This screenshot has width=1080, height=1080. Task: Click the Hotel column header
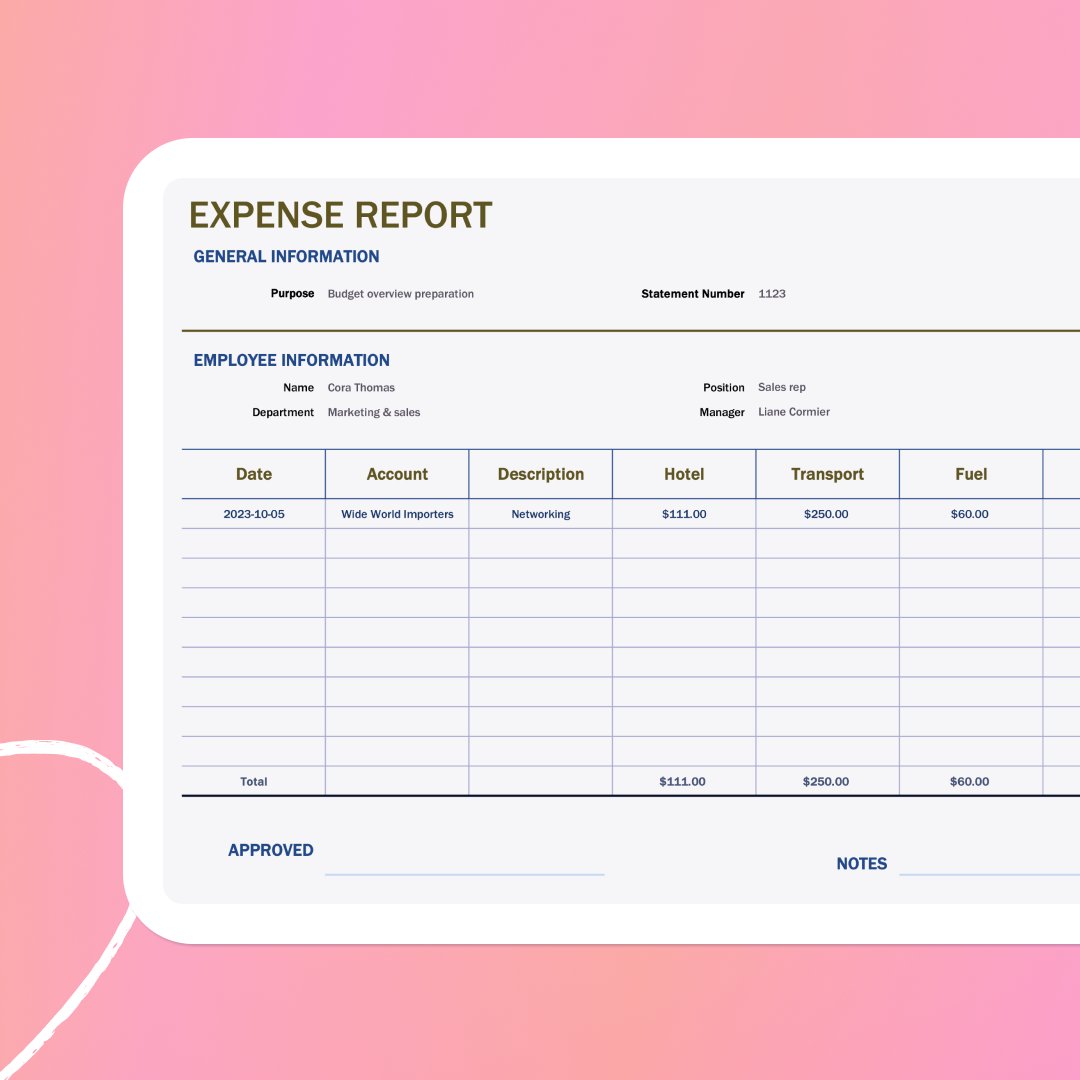684,474
